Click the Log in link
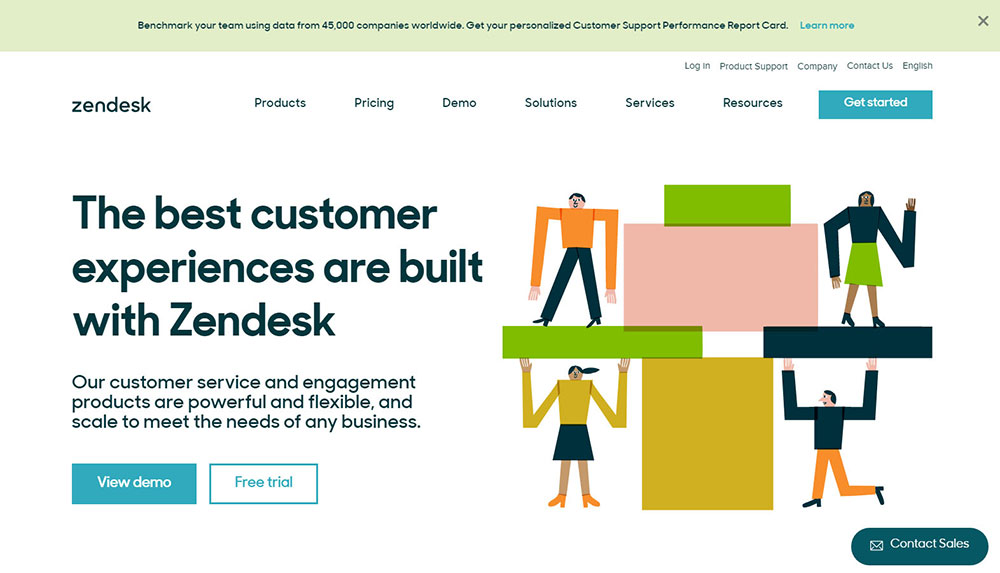This screenshot has width=1000, height=573. [x=697, y=66]
